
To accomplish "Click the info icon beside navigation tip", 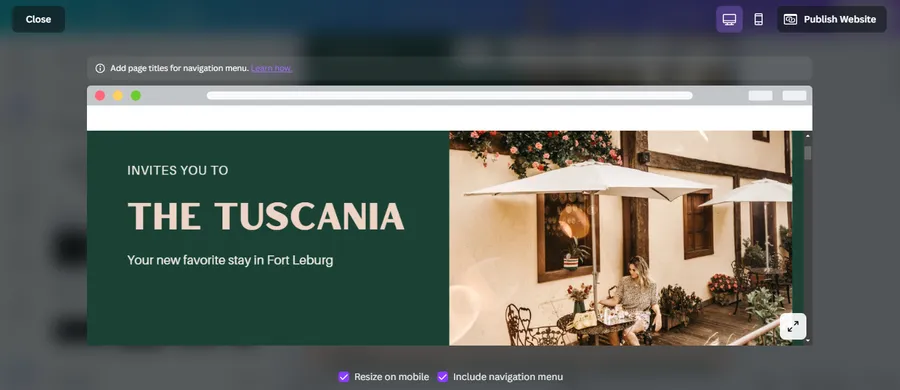I will [x=100, y=68].
